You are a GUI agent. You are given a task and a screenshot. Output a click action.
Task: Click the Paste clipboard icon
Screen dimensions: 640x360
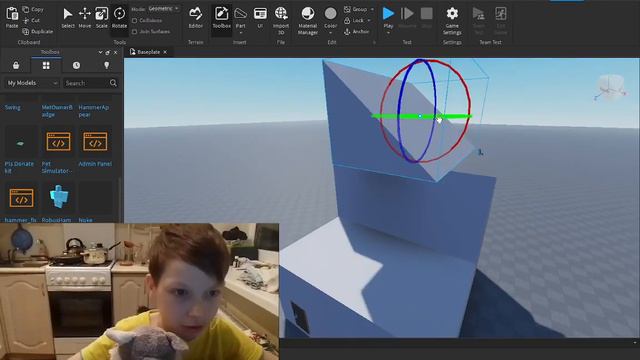tap(12, 14)
